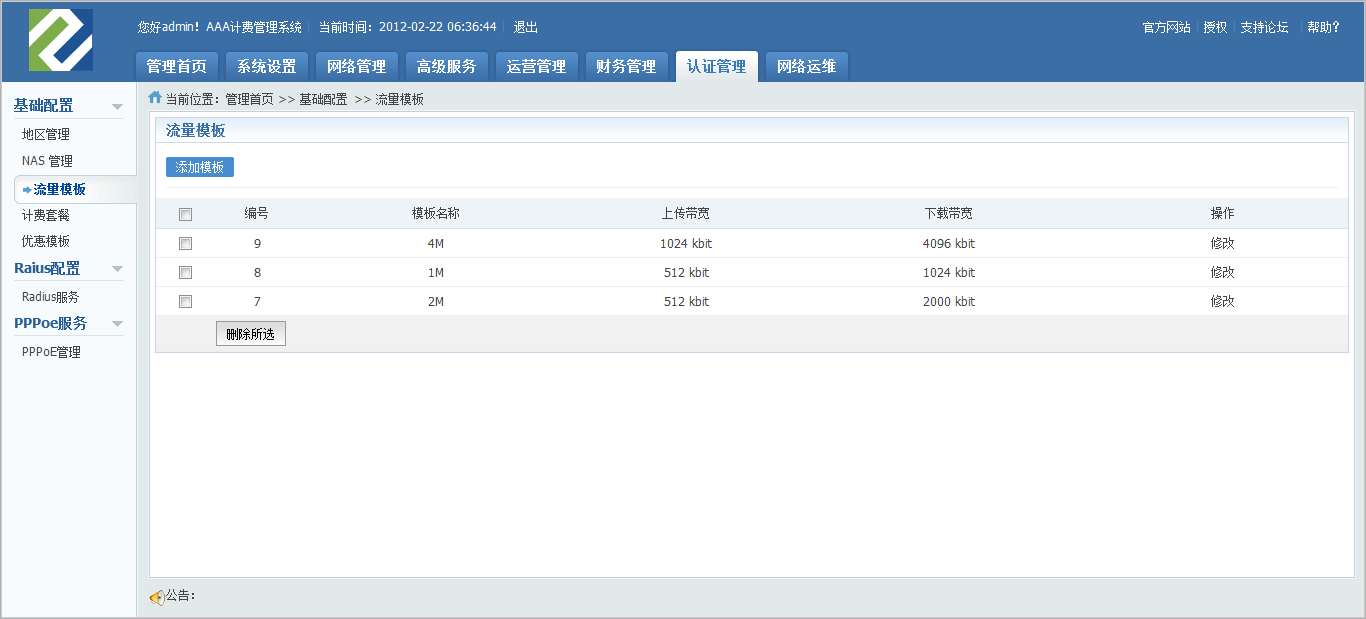Click the 模板名称 column header

click(x=436, y=213)
